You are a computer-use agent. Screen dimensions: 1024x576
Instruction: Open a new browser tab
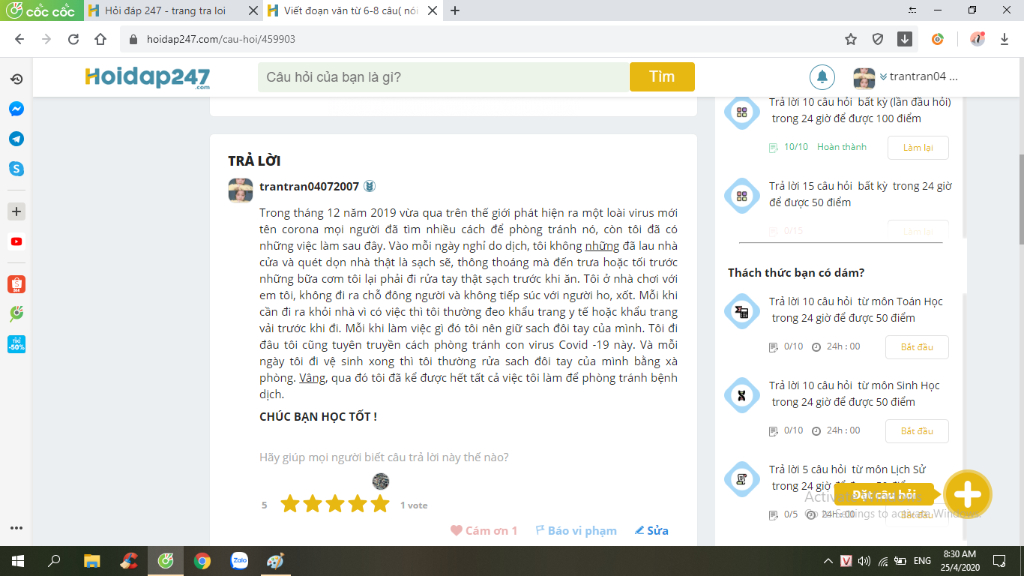click(x=455, y=10)
